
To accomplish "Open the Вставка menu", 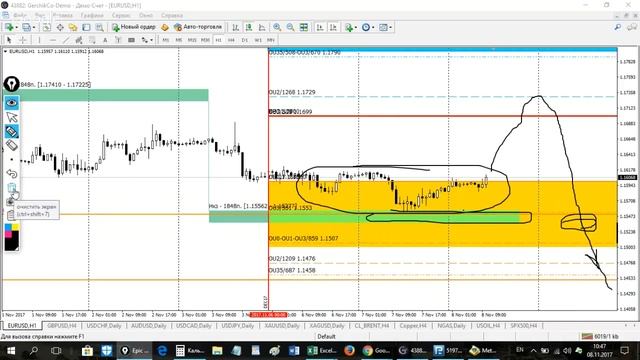I will click(62, 16).
